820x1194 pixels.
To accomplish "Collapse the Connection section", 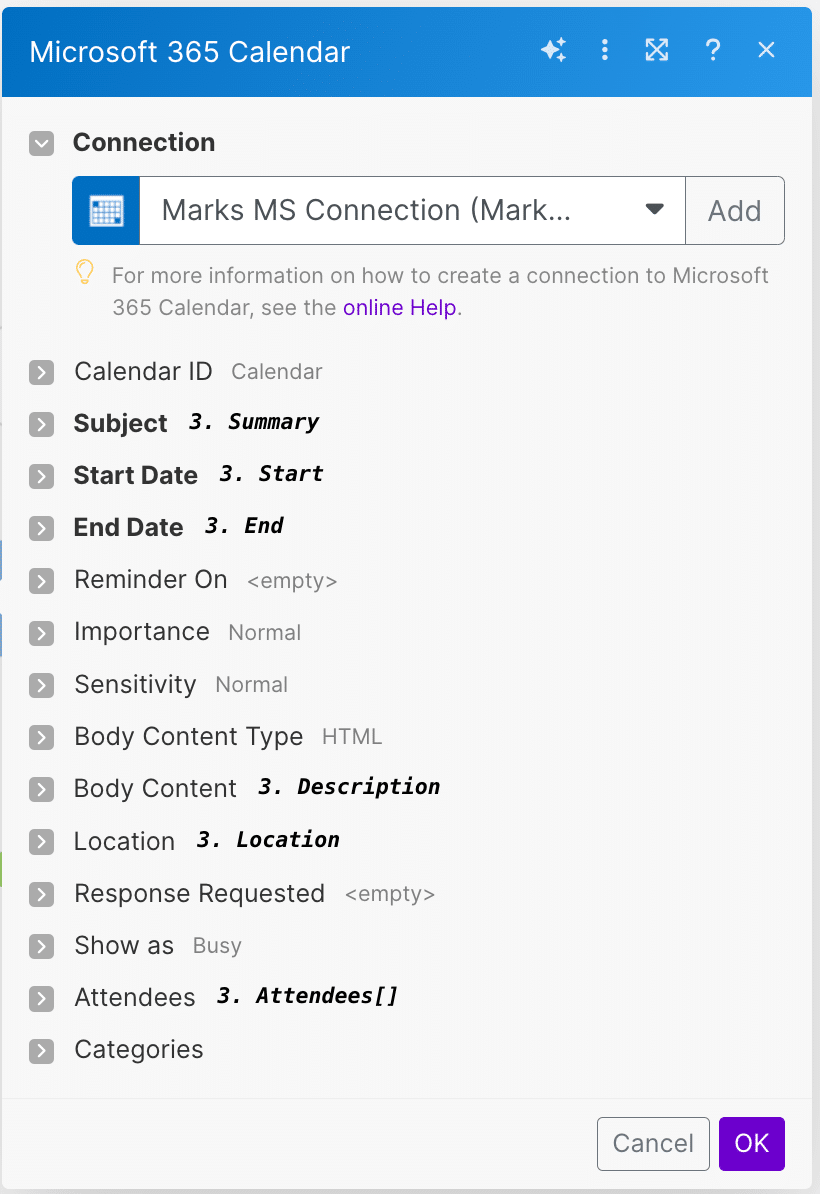I will click(41, 143).
